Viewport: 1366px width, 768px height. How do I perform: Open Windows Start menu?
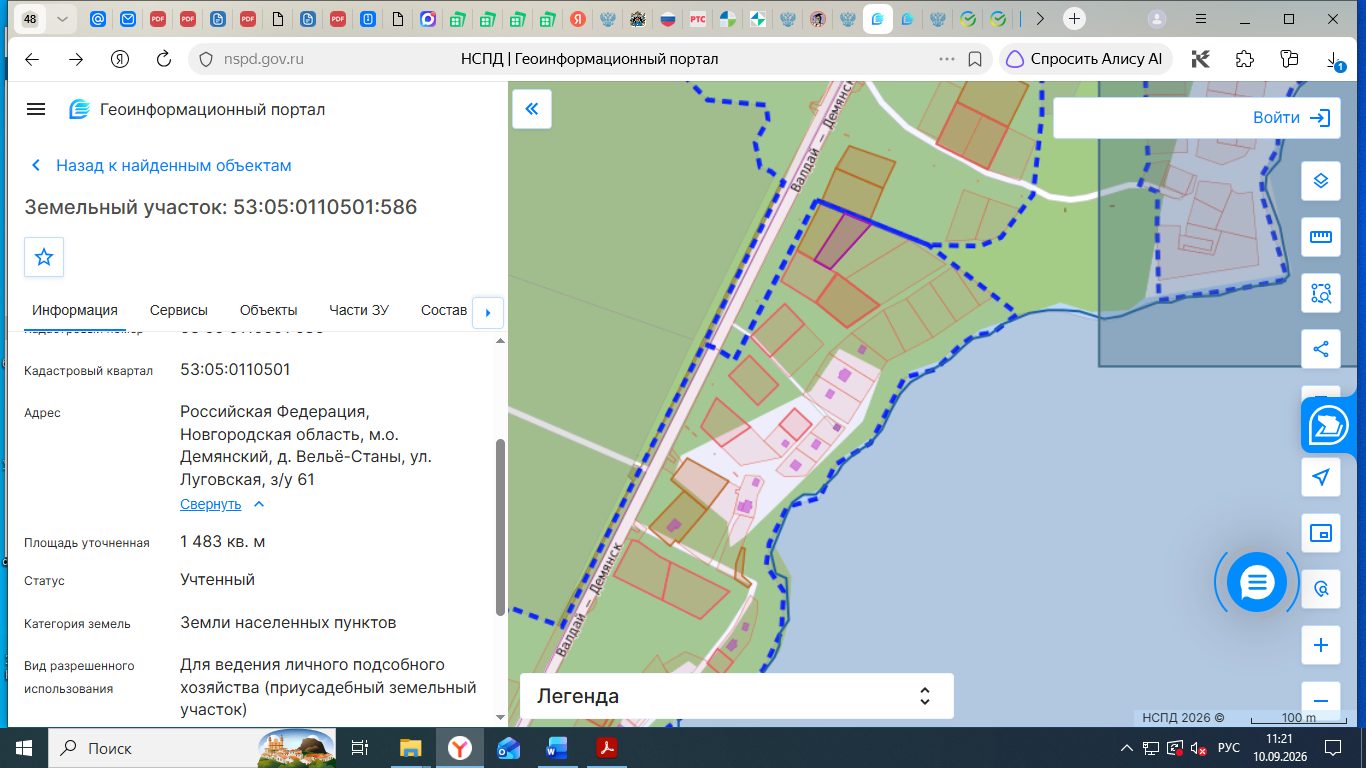(x=23, y=748)
